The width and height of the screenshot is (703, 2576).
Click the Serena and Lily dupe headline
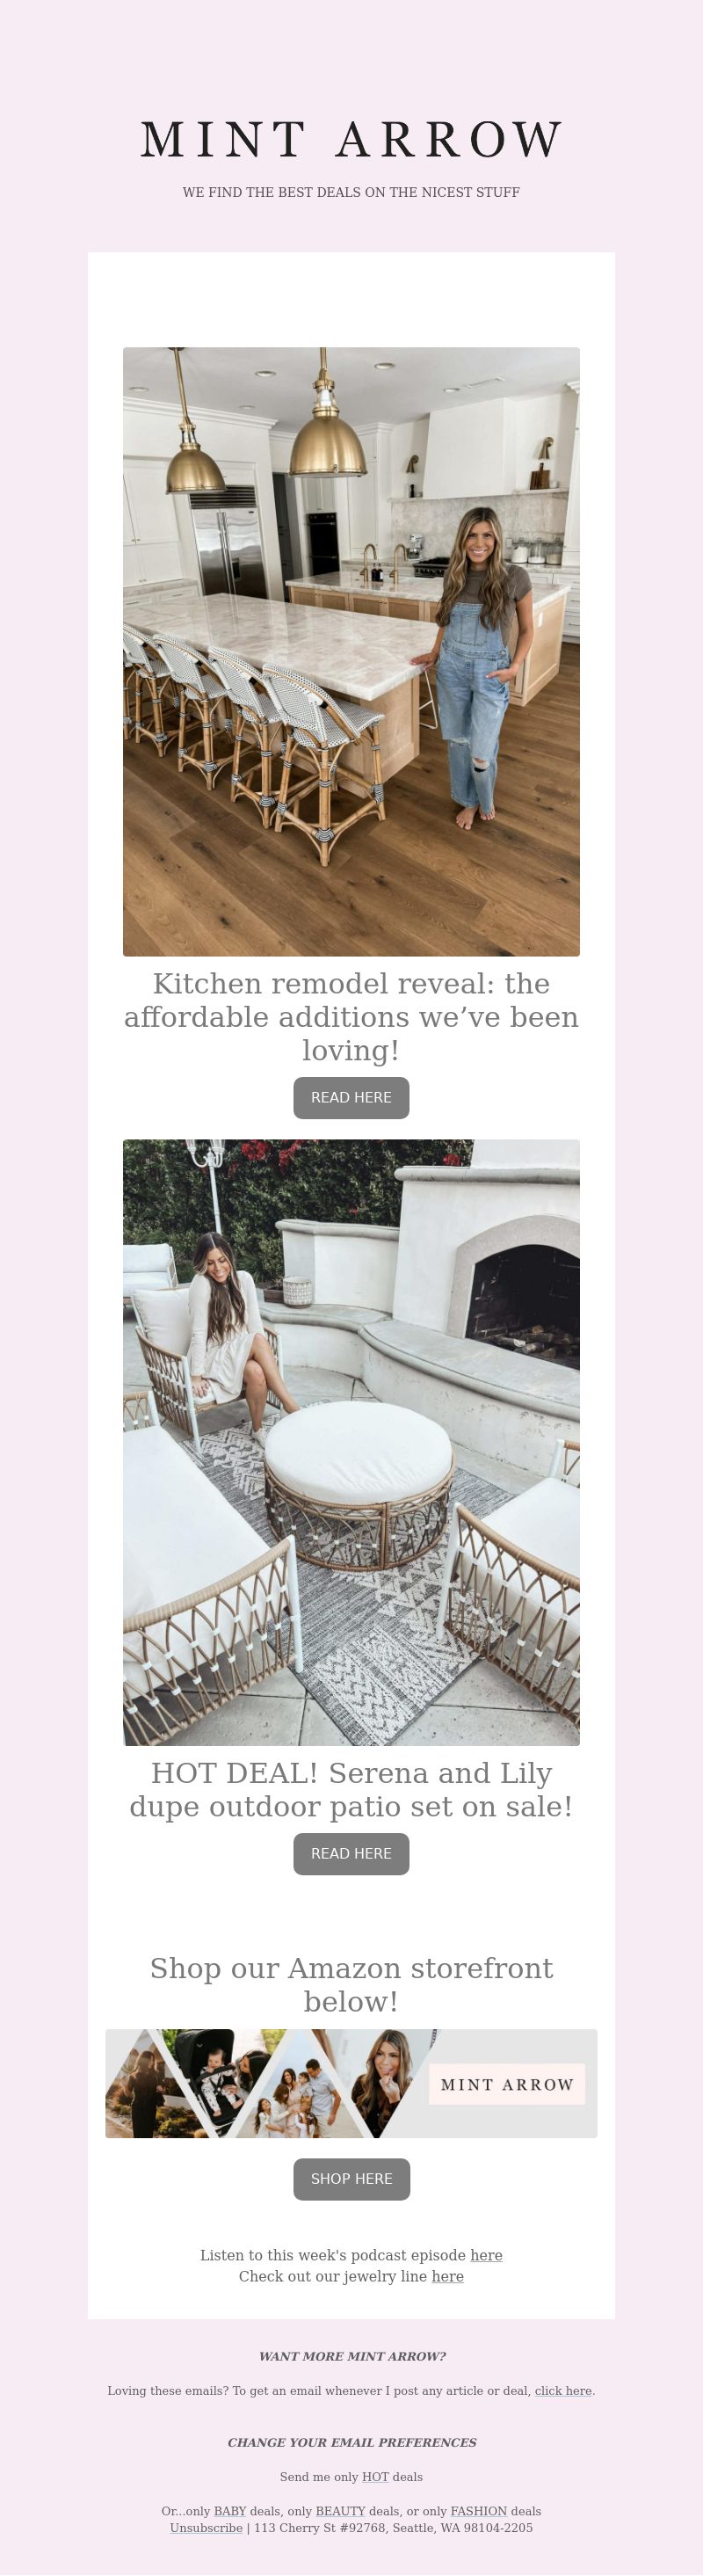[x=351, y=1790]
